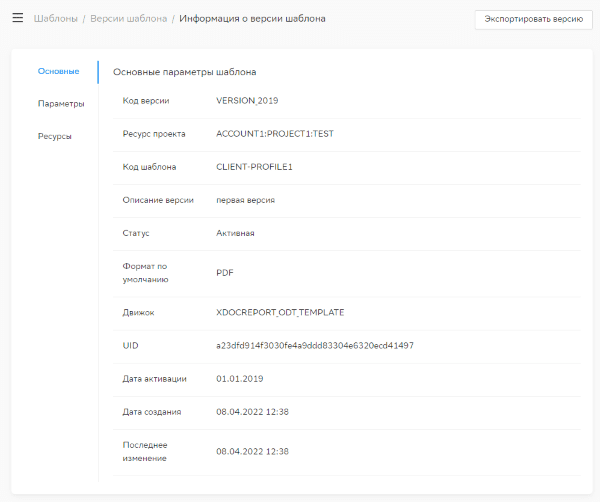
Task: Navigate to Версии шаблона breadcrumb
Action: coord(128,19)
